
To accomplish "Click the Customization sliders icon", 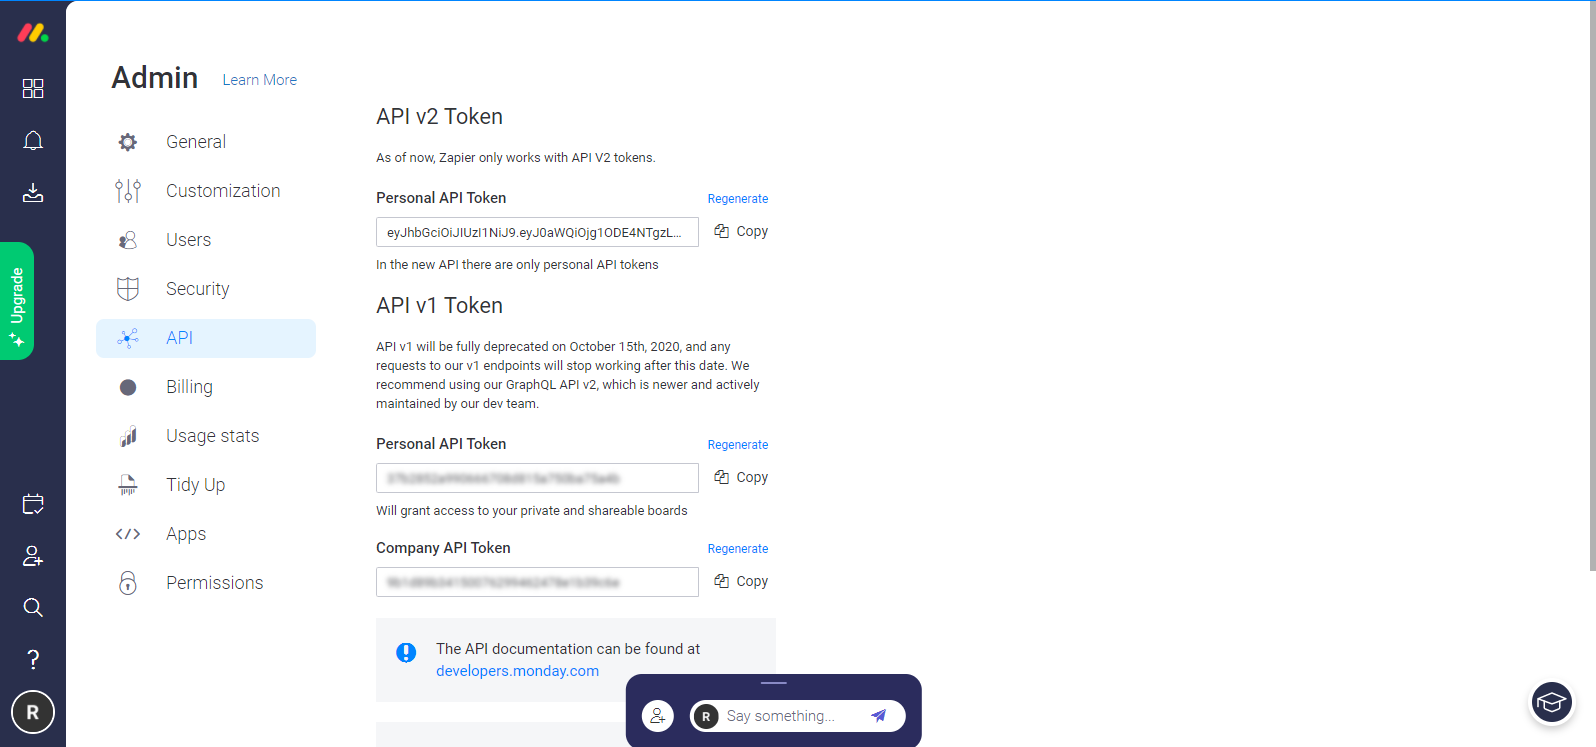I will [128, 191].
